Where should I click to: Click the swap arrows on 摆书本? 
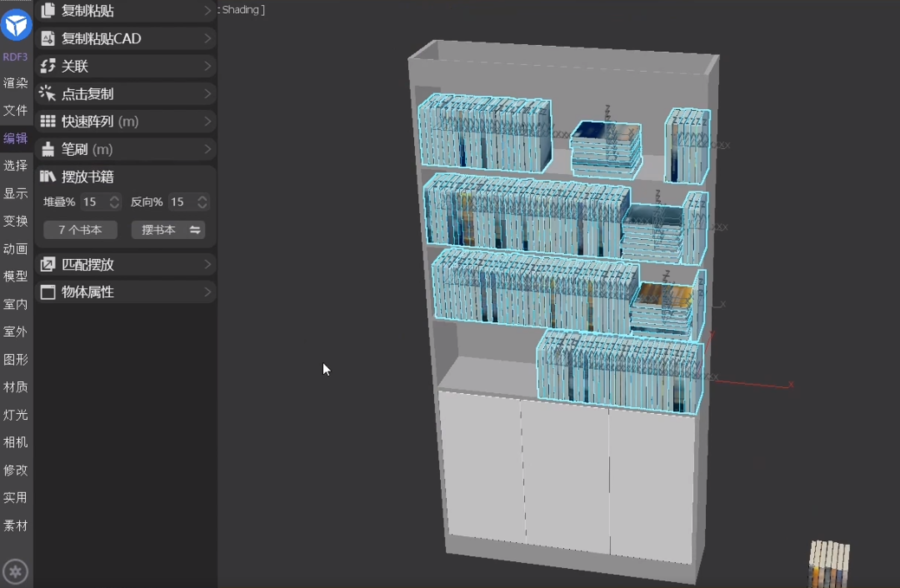click(195, 230)
